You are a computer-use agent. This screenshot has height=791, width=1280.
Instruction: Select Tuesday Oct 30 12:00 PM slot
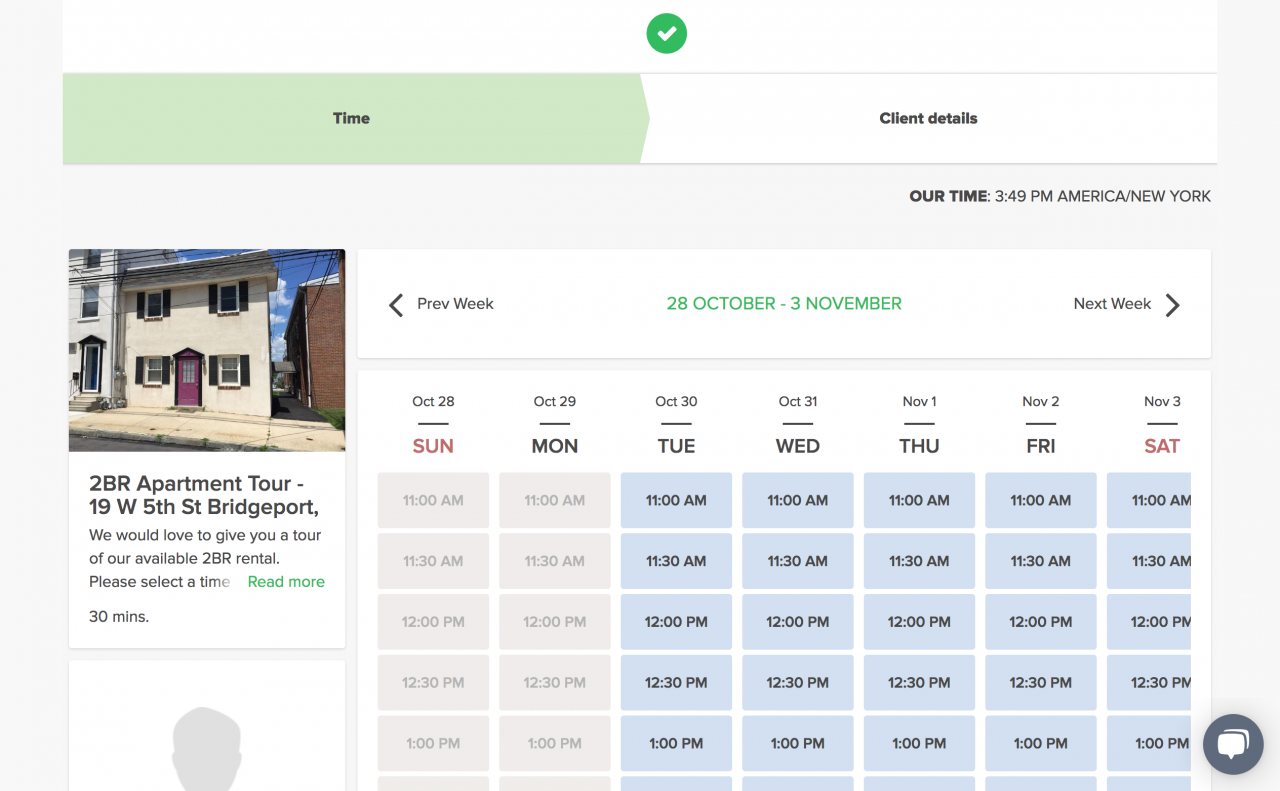[676, 622]
